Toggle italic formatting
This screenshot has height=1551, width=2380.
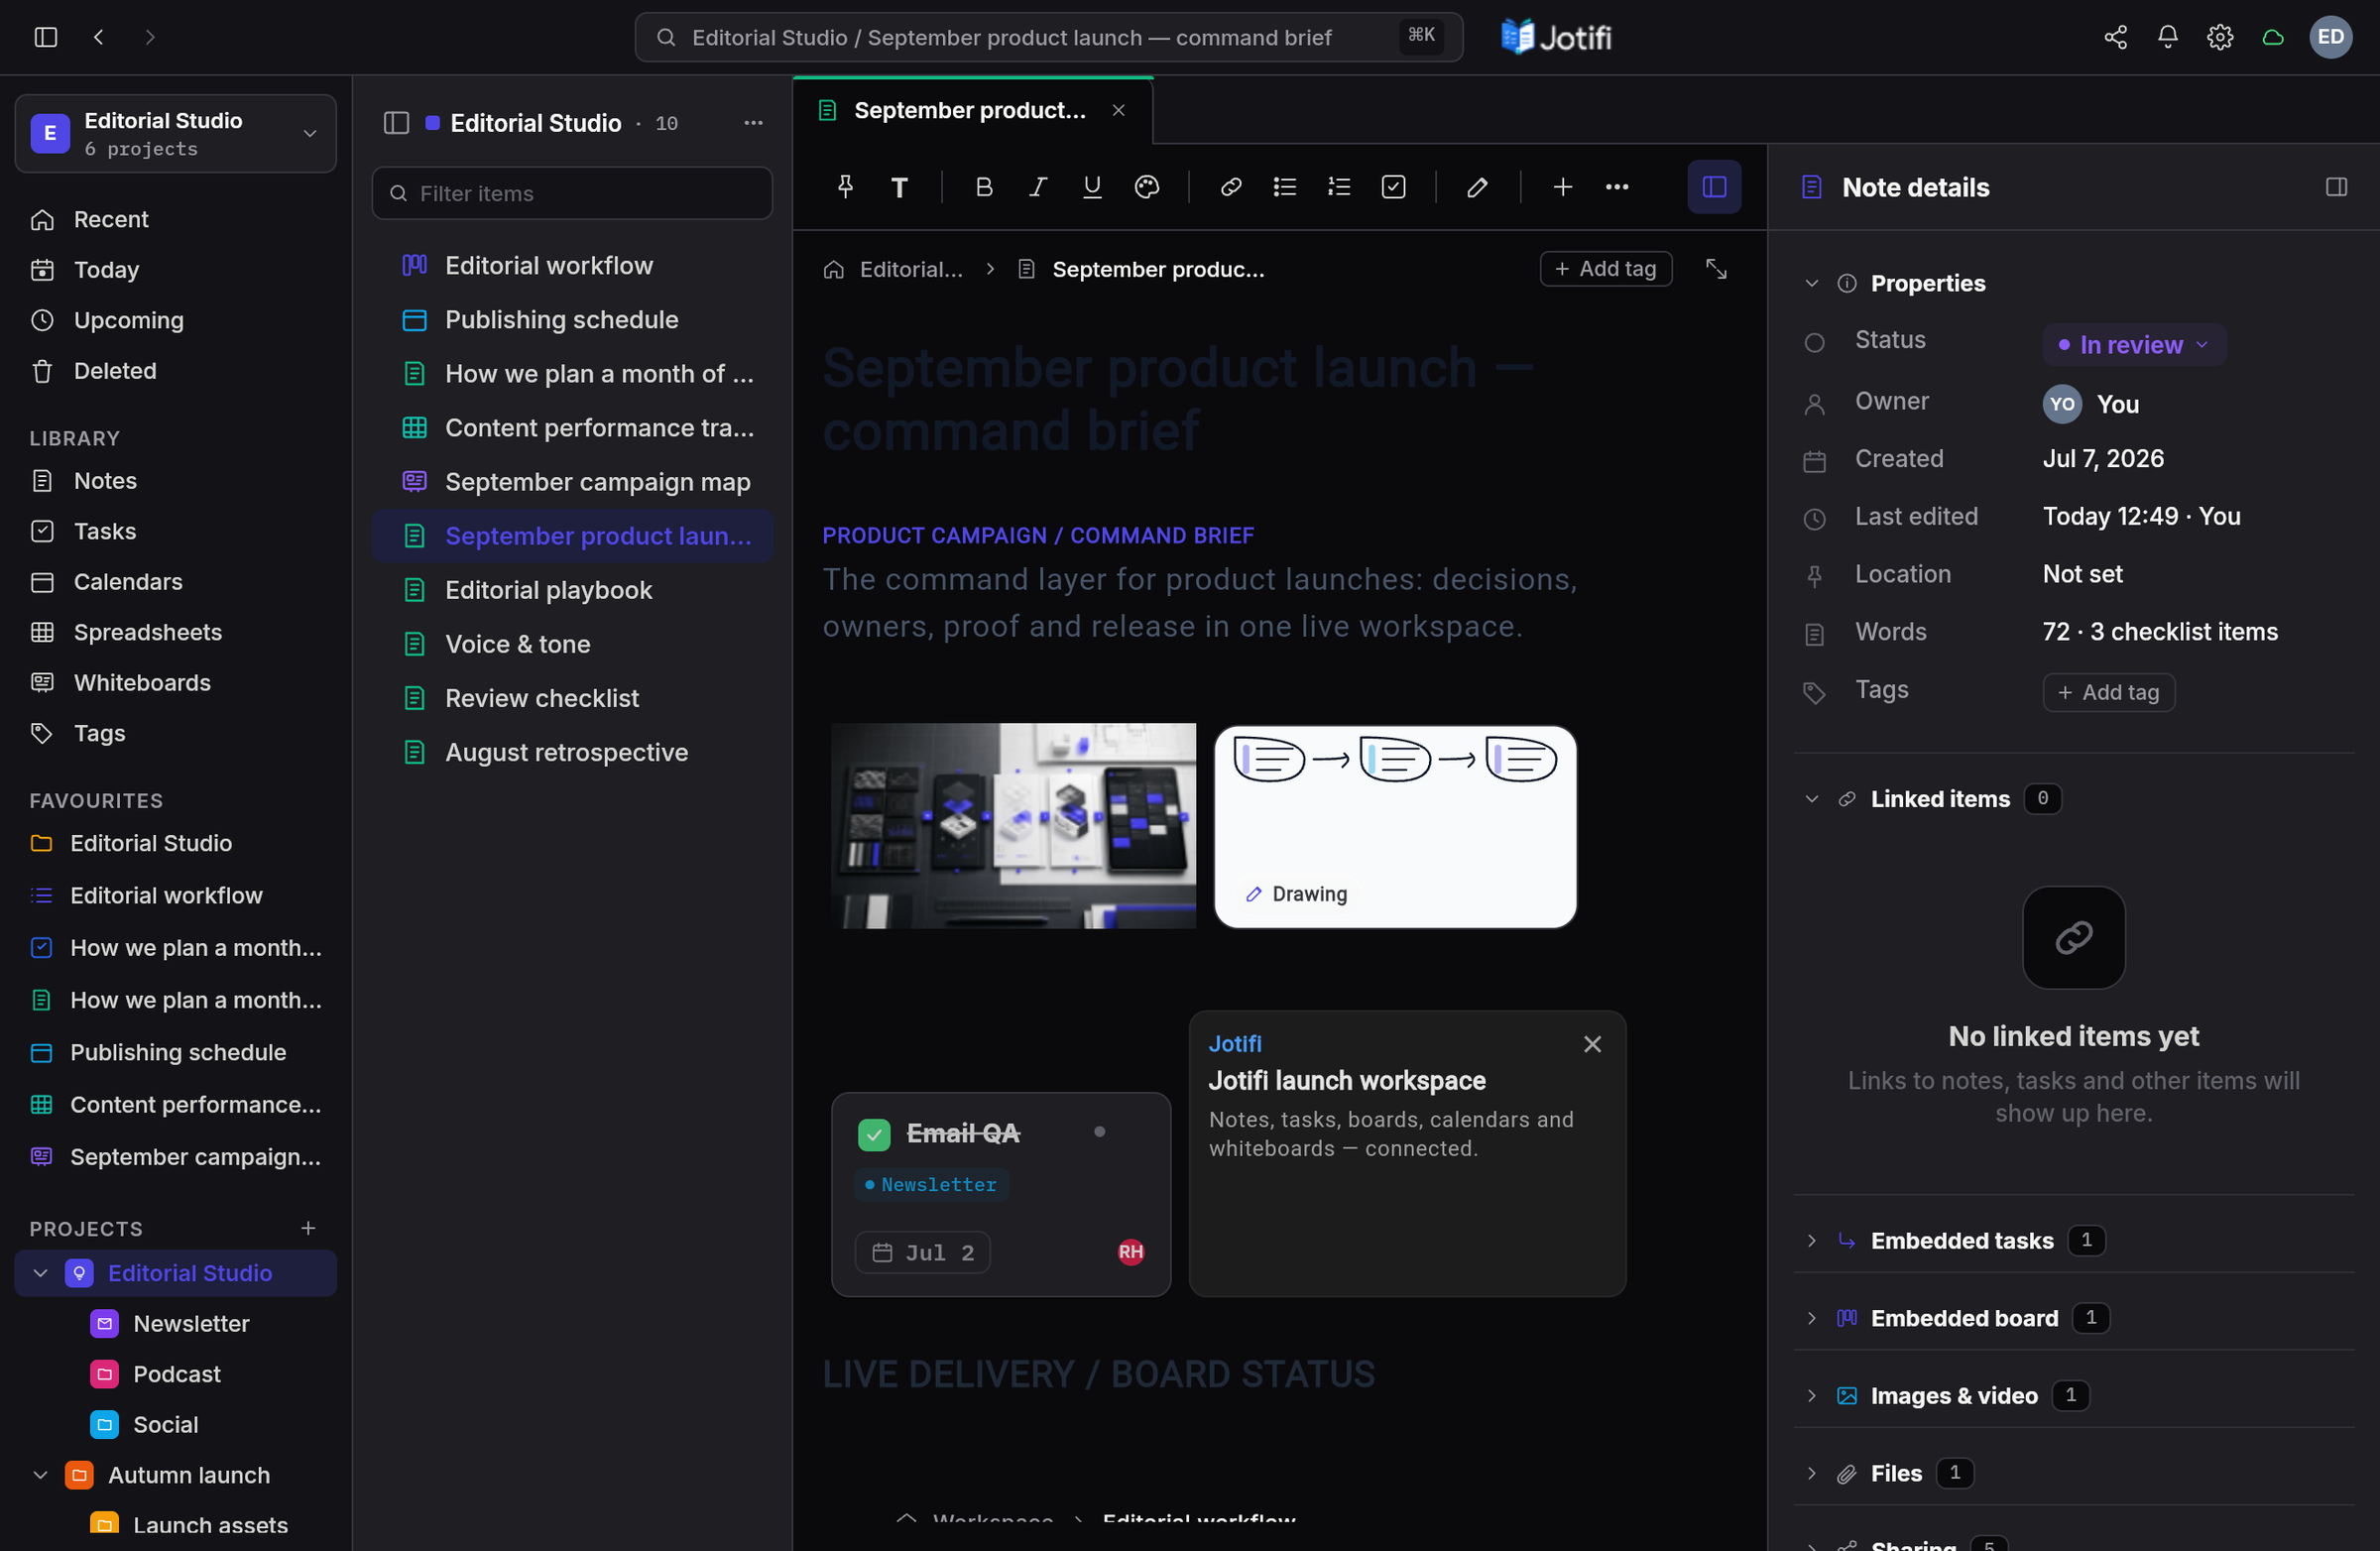click(x=1038, y=187)
